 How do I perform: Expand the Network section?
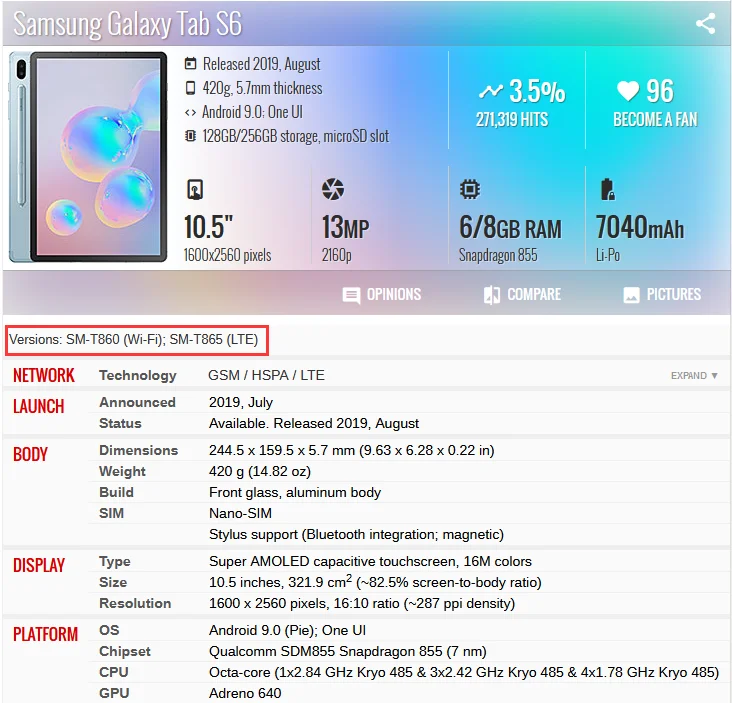click(x=694, y=376)
